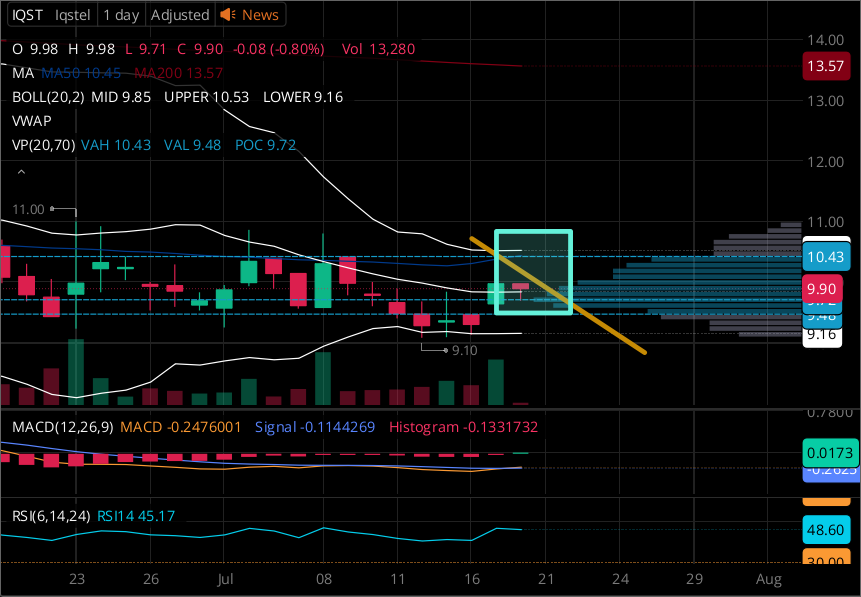Toggle the Adjusted price mode
The width and height of the screenshot is (861, 597).
point(180,15)
